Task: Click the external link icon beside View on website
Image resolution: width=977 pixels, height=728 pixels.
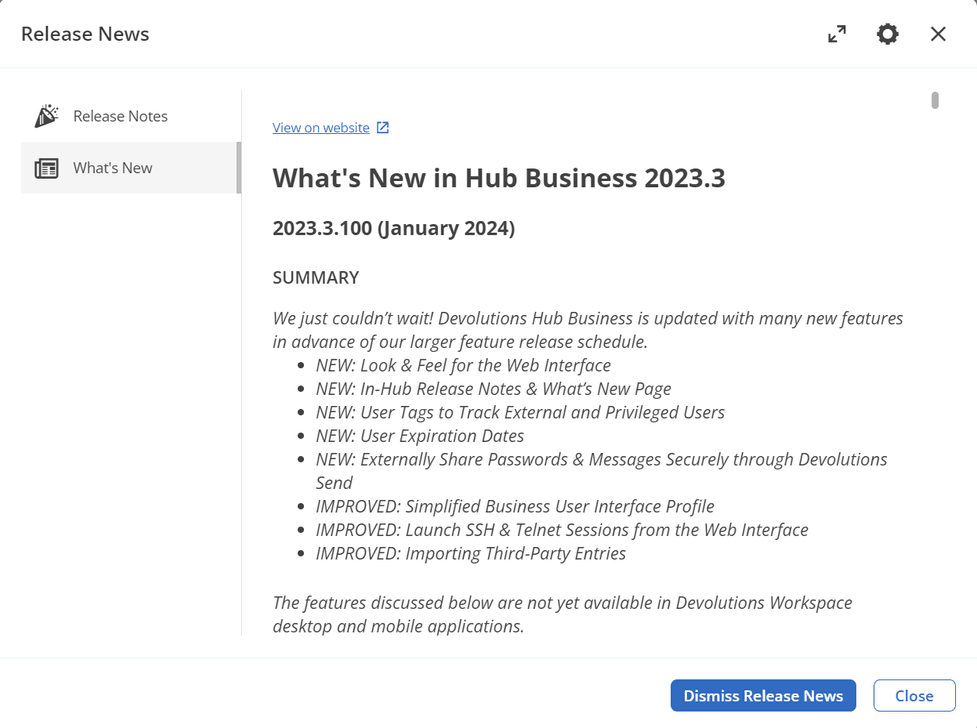Action: click(383, 128)
